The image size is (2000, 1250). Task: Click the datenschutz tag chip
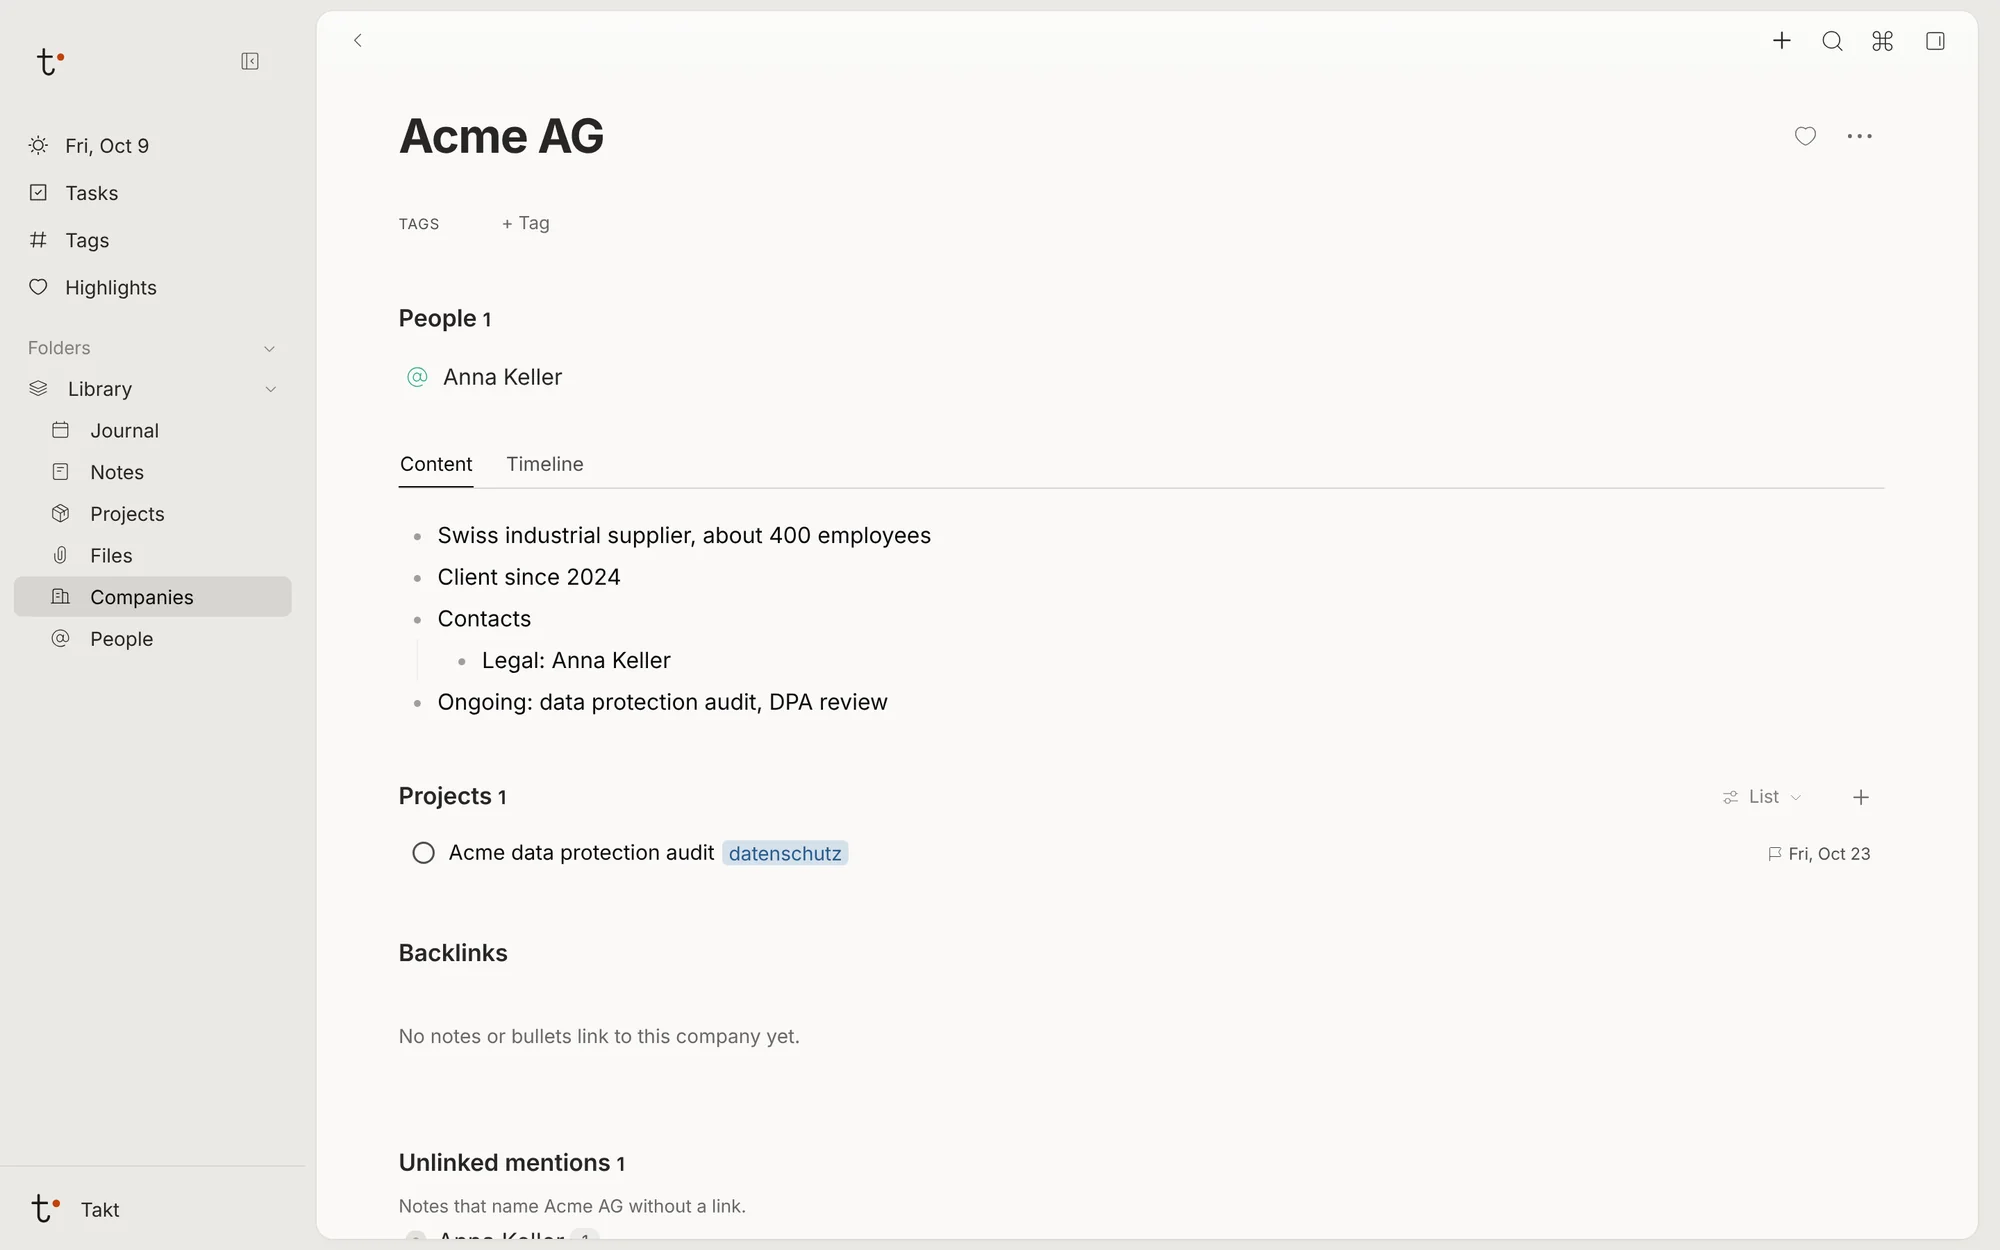tap(785, 853)
